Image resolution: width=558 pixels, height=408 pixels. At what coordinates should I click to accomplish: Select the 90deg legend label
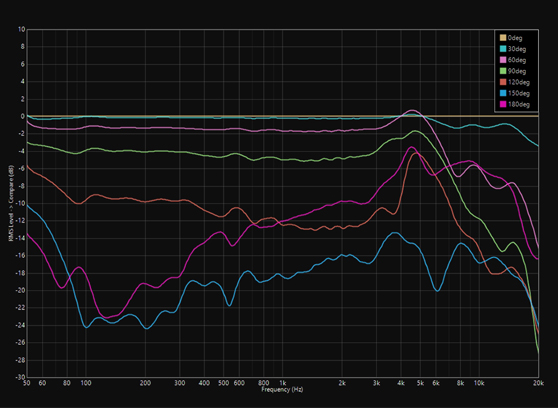point(517,71)
